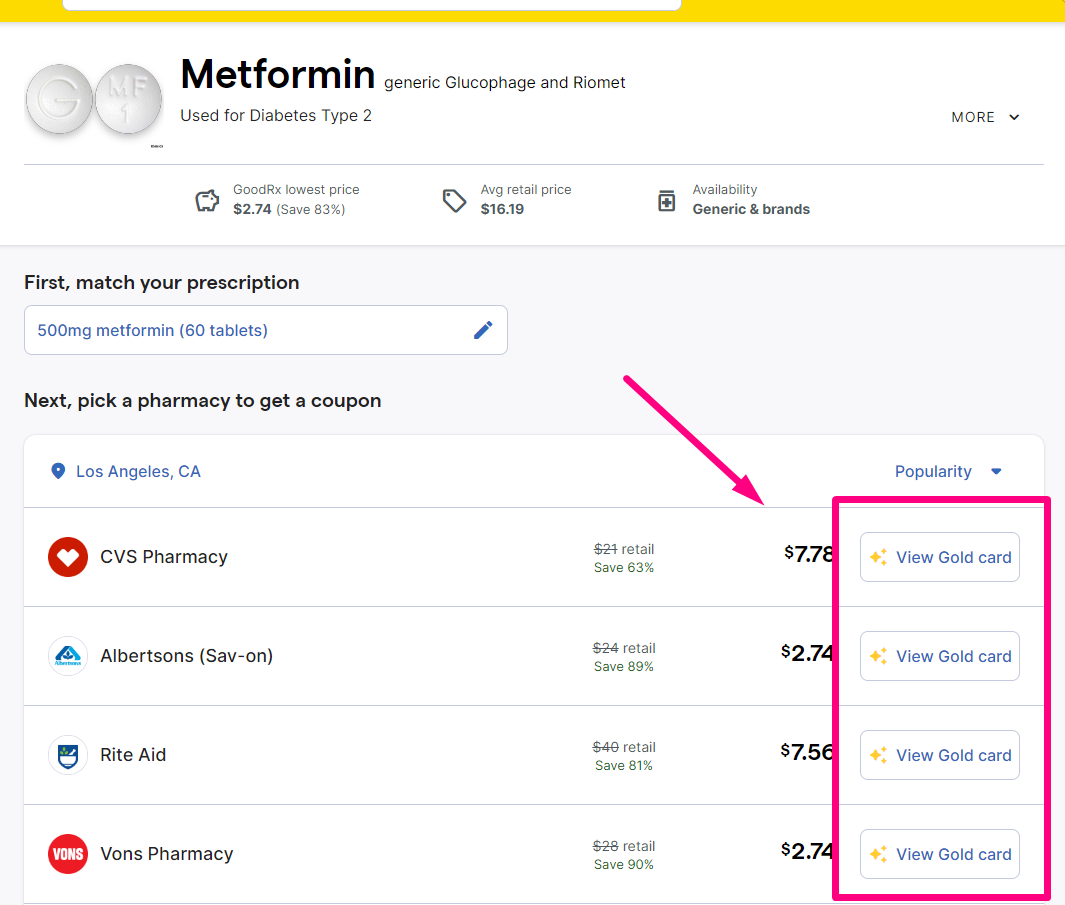This screenshot has width=1065, height=905.
Task: Click the availability medicine bottle icon
Action: click(666, 201)
